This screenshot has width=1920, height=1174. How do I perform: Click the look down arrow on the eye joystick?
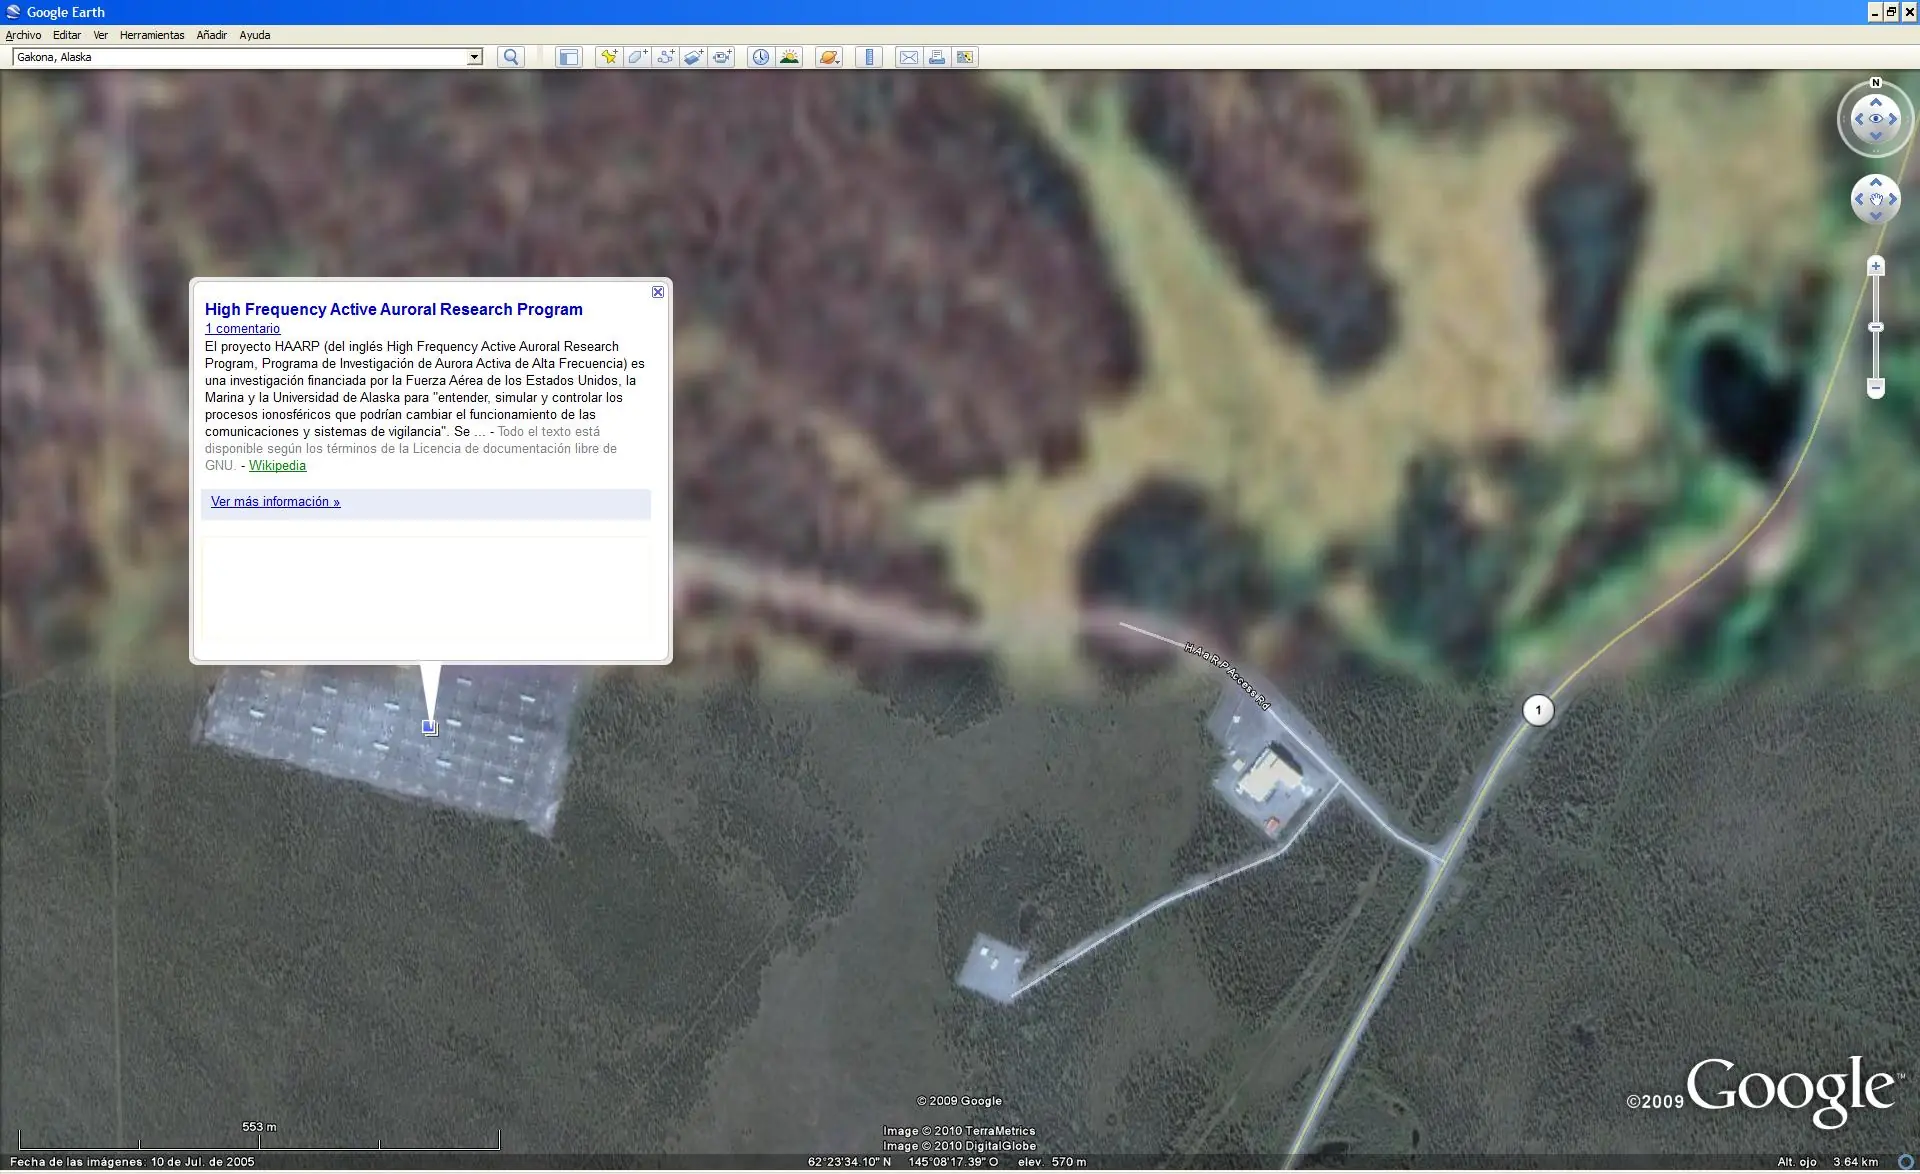tap(1876, 136)
